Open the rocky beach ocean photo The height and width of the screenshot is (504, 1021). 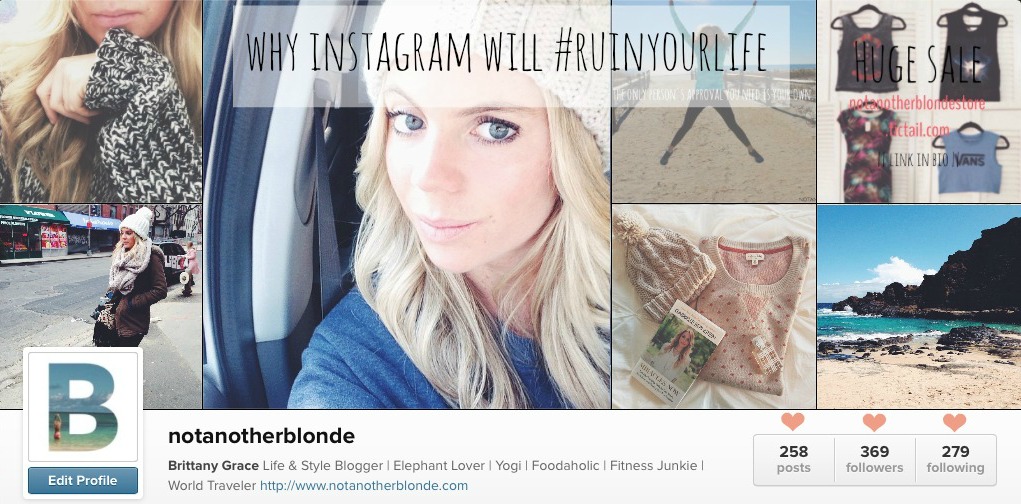pos(919,307)
